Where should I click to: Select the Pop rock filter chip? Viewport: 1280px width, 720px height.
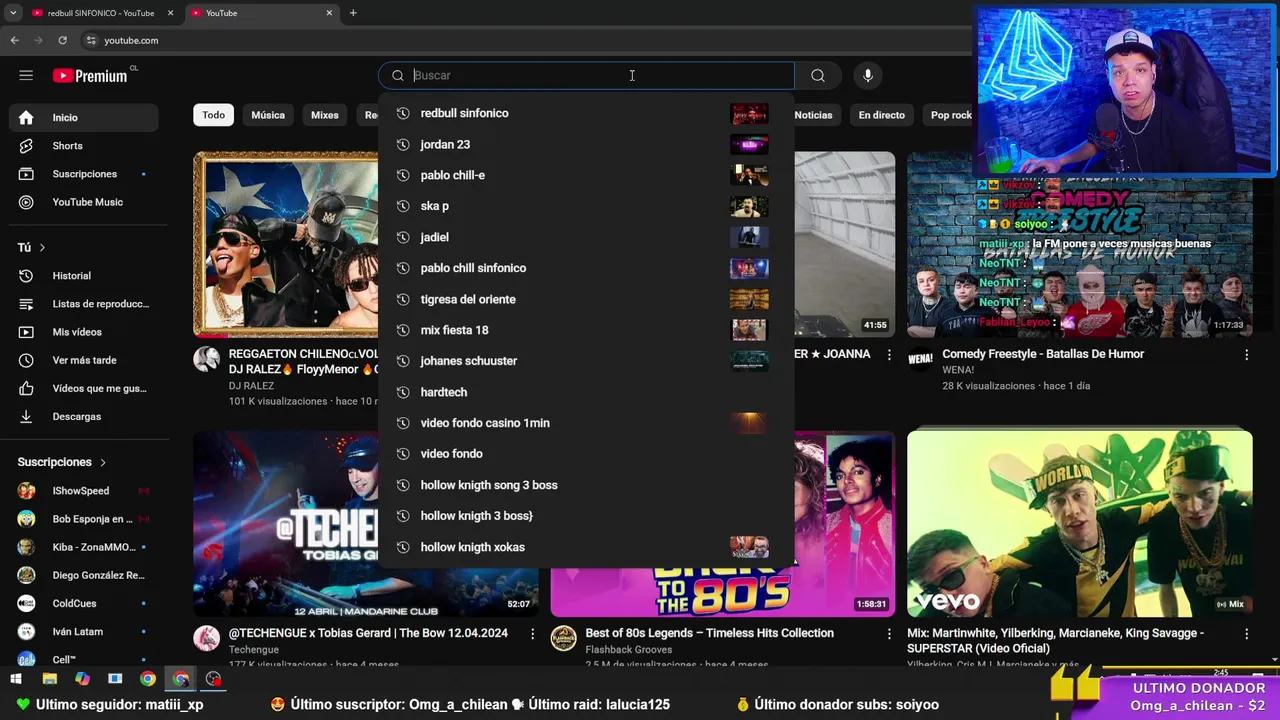pos(951,115)
